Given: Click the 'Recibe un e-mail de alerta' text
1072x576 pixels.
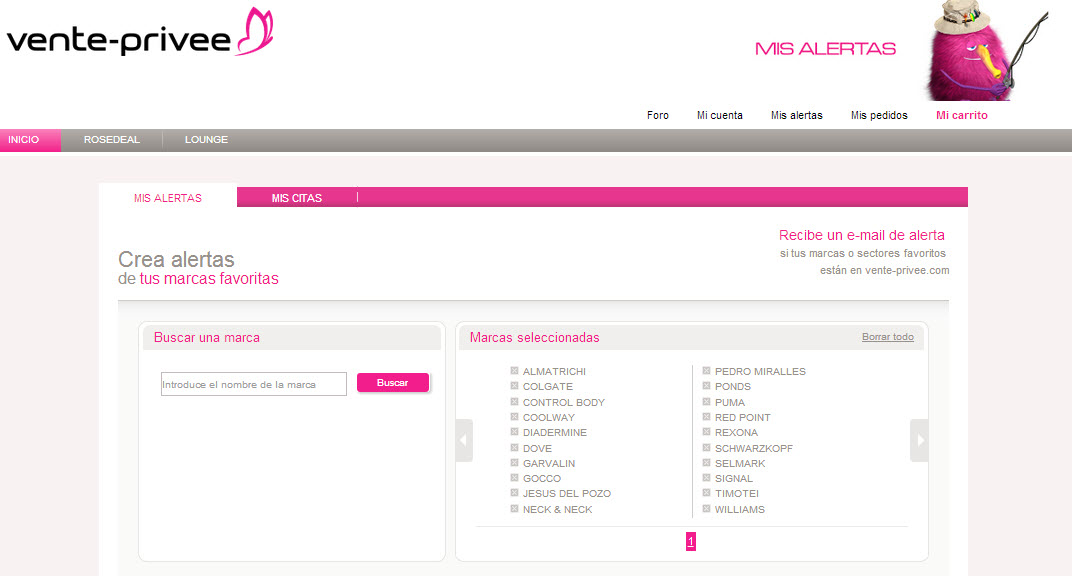Looking at the screenshot, I should [861, 235].
